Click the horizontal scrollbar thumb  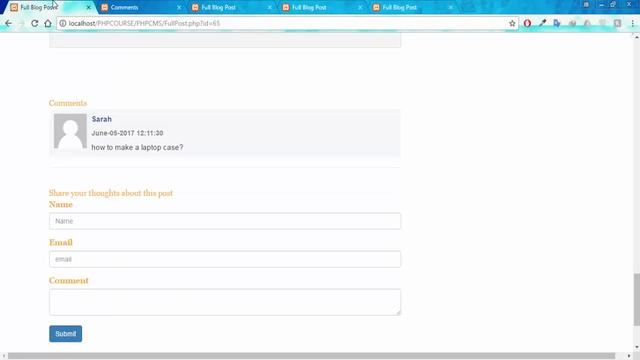pos(311,356)
